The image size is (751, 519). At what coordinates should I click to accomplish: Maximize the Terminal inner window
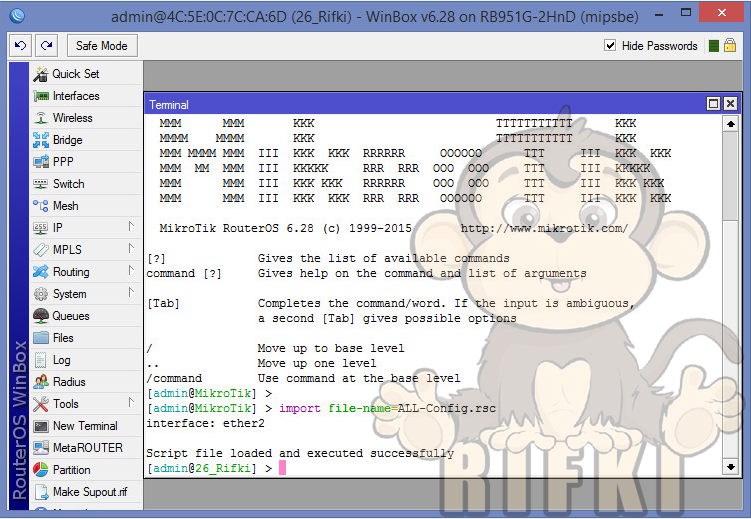point(713,104)
